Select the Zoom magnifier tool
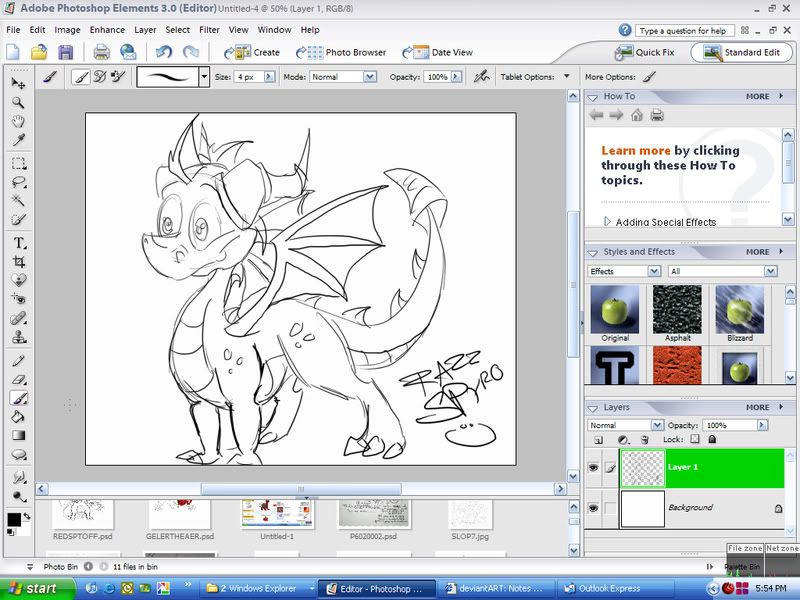This screenshot has width=800, height=600. pos(19,102)
